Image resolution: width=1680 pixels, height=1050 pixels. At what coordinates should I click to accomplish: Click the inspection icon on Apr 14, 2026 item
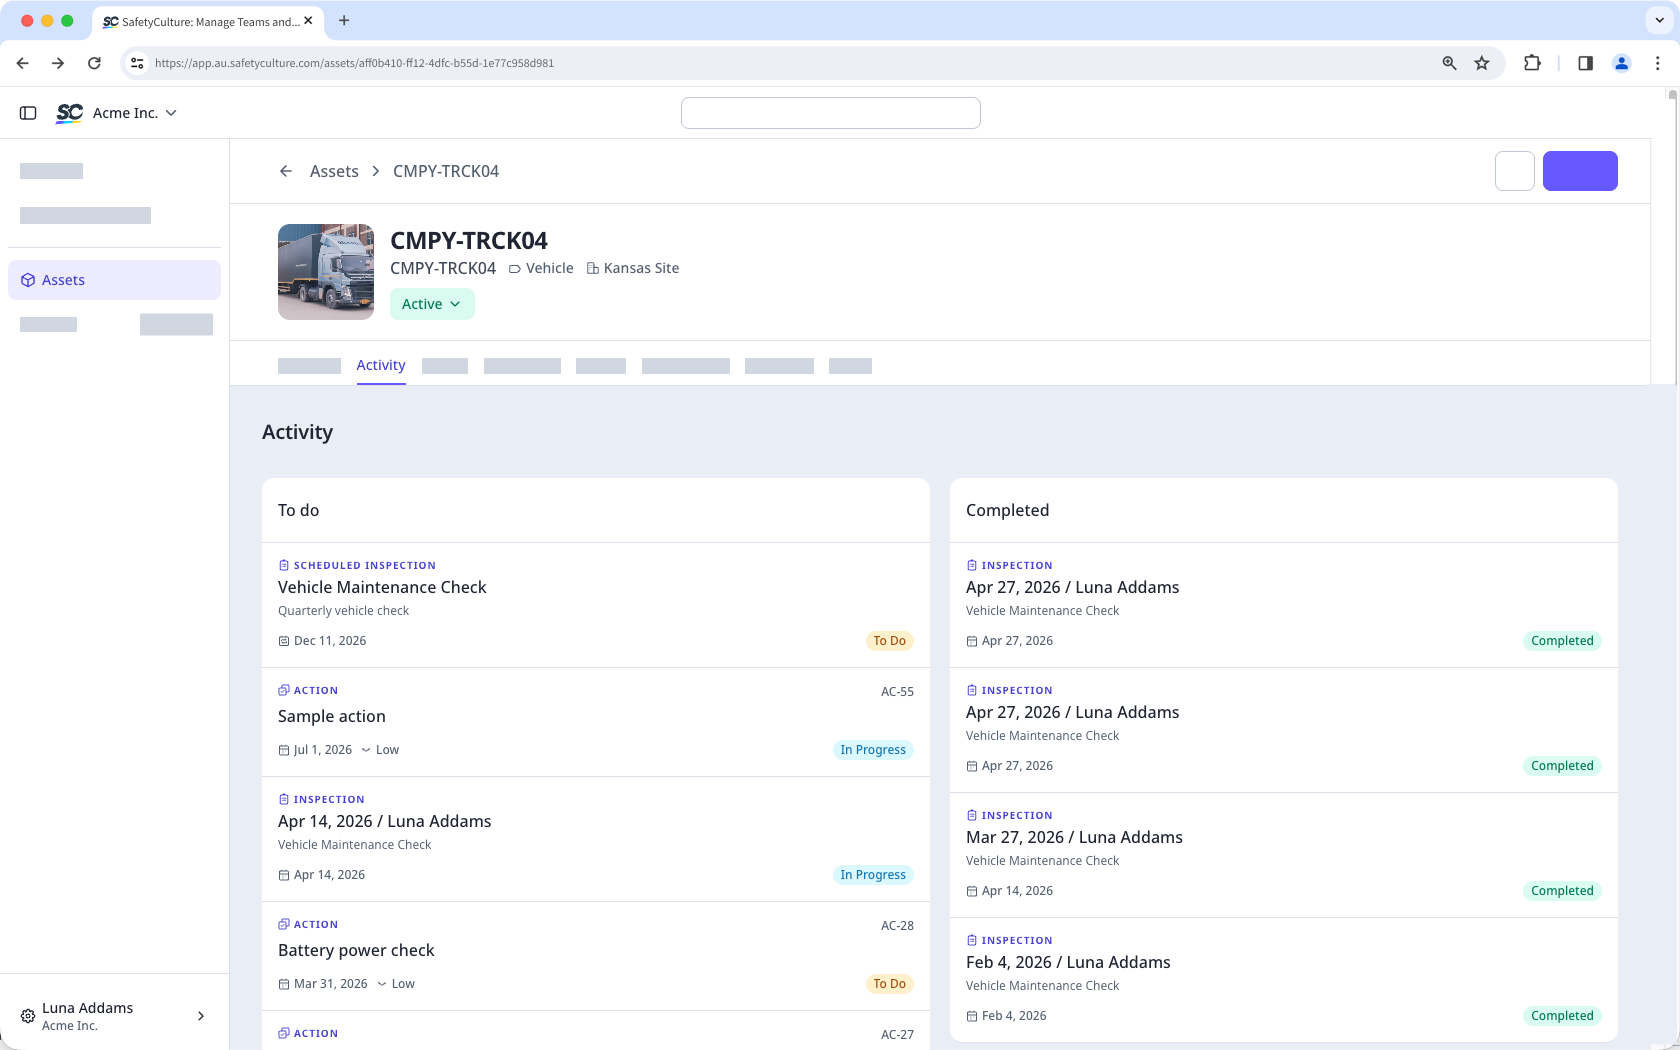284,799
